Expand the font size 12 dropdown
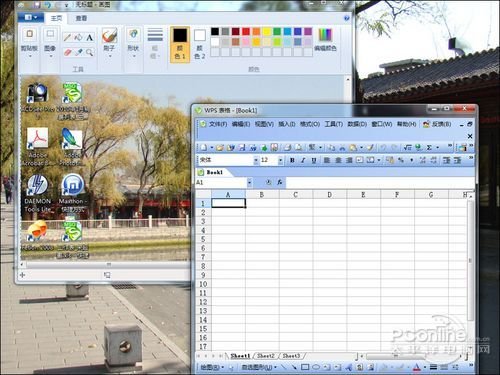The image size is (500, 375). tap(280, 160)
